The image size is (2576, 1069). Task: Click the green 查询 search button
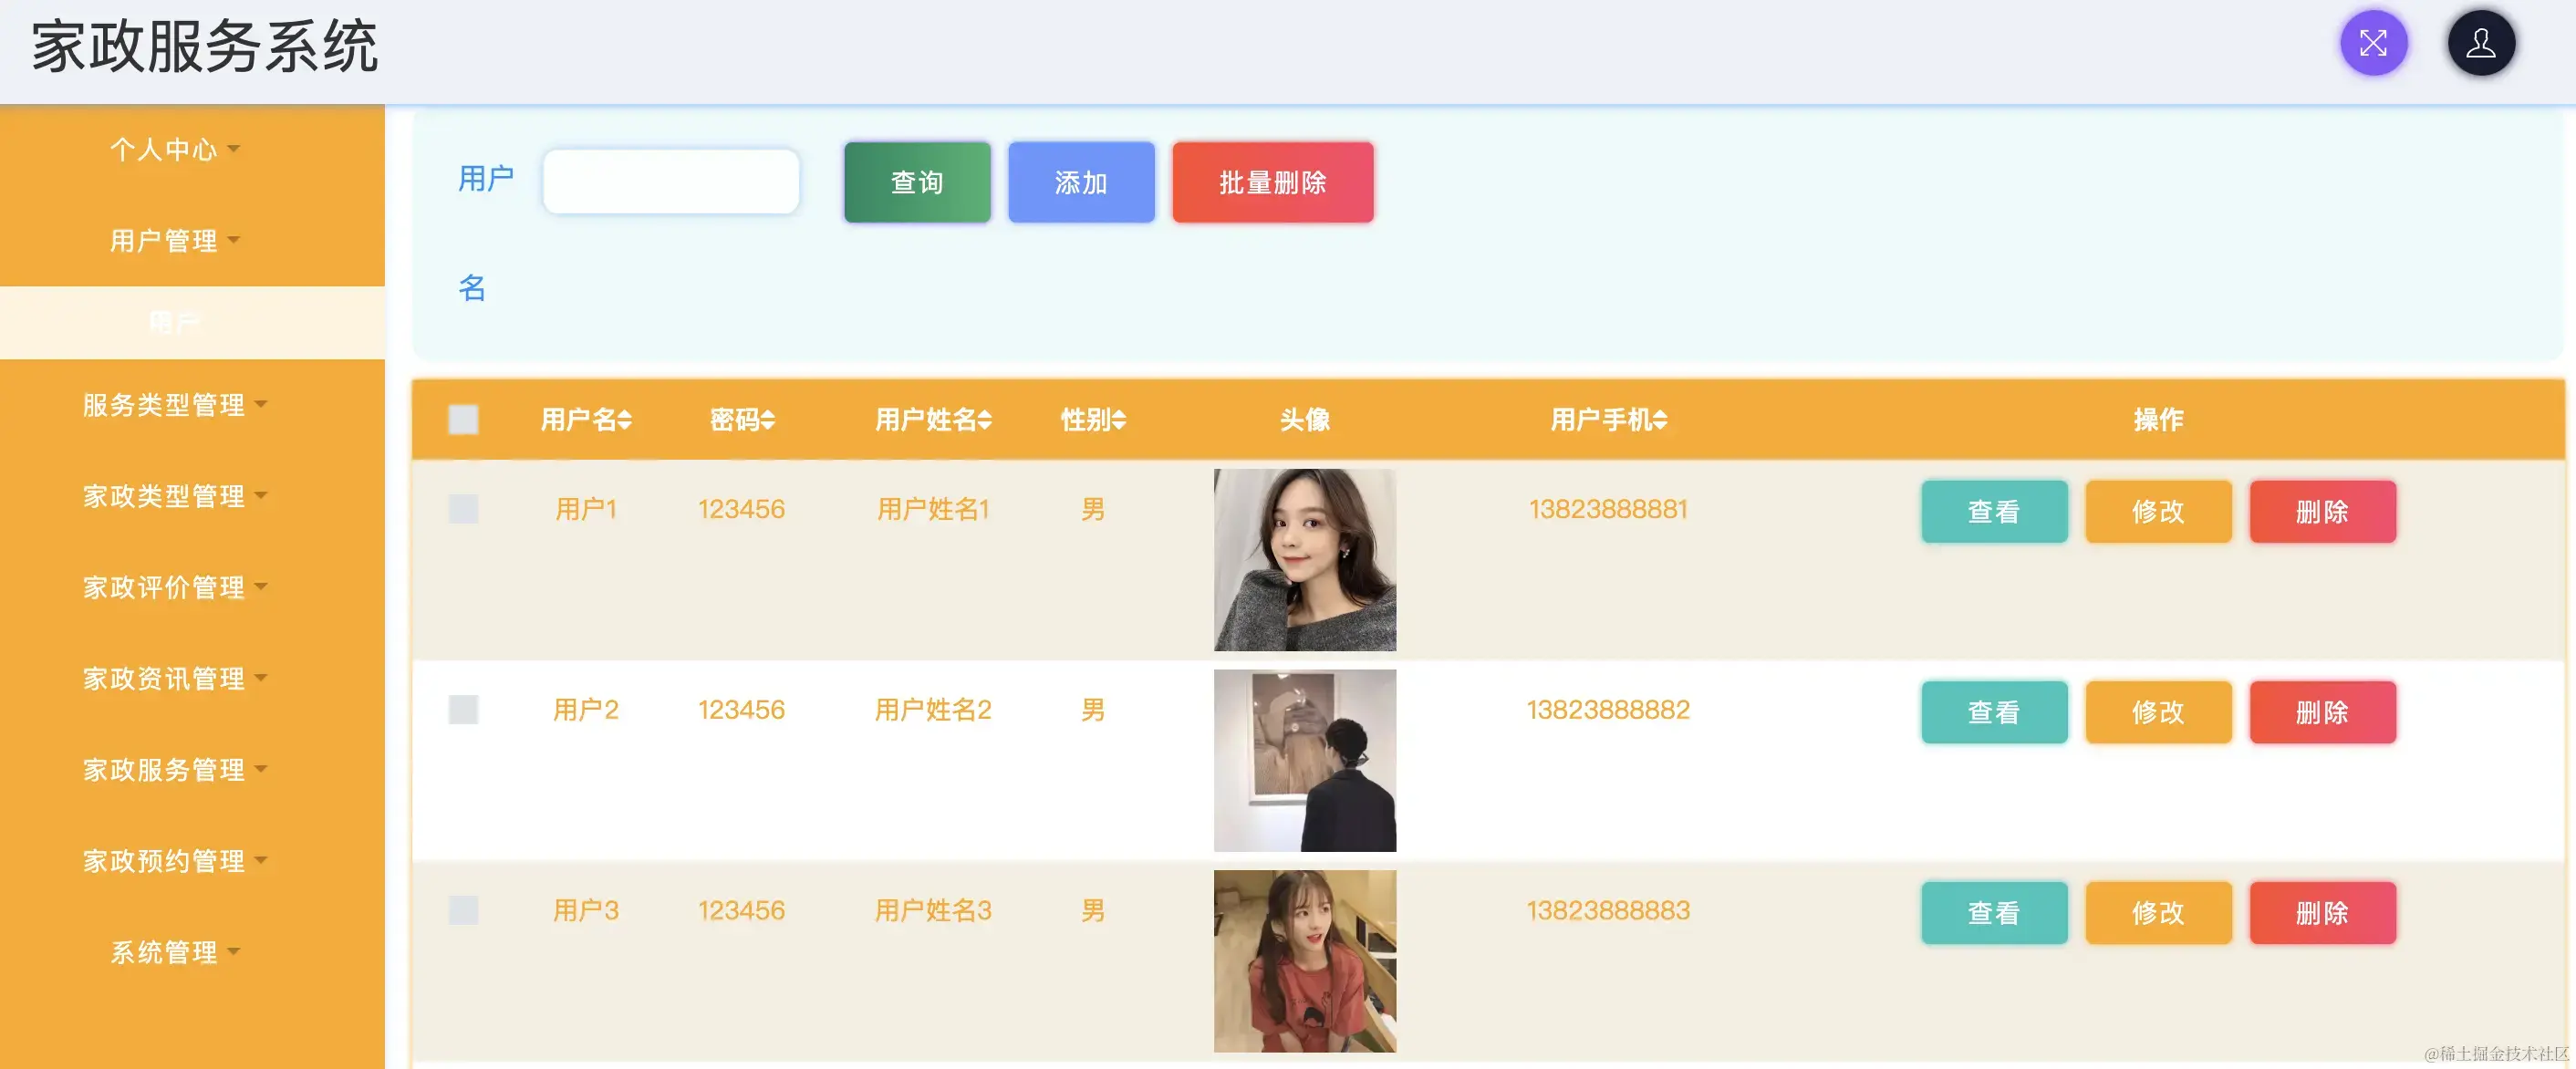(x=916, y=182)
